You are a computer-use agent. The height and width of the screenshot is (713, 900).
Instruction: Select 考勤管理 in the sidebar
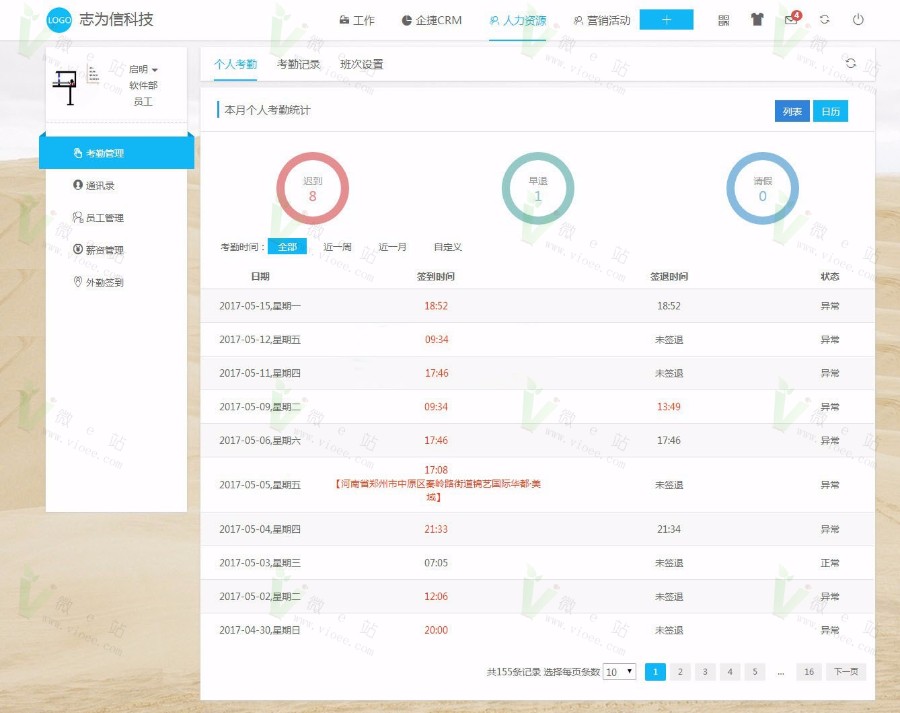(117, 153)
